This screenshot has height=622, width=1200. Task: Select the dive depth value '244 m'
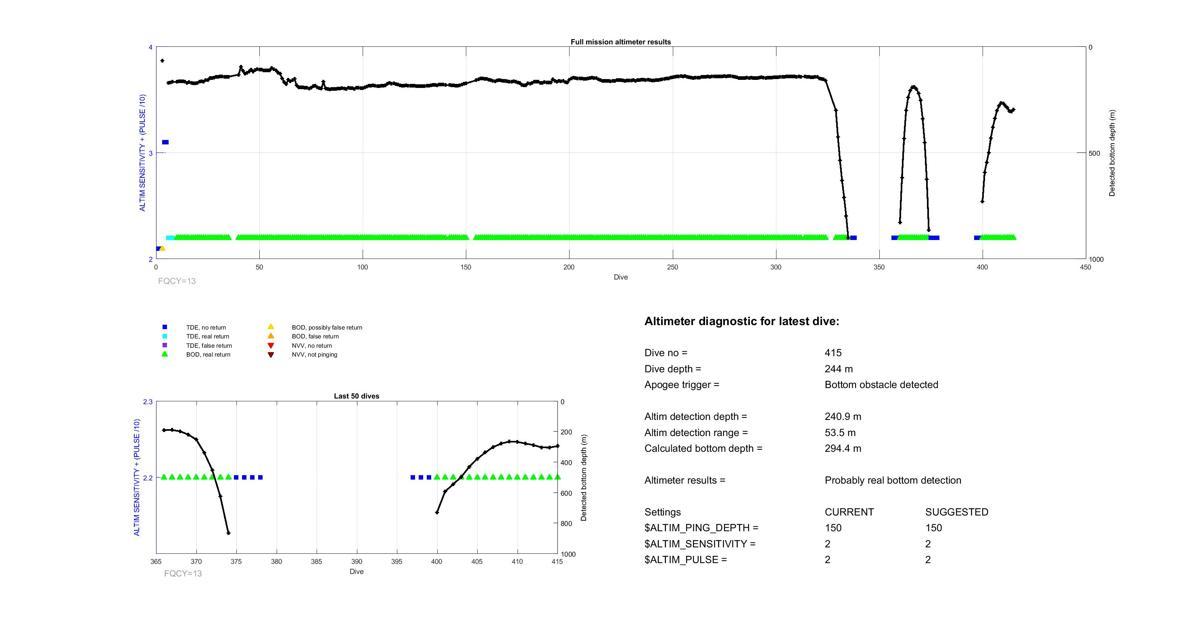[839, 369]
